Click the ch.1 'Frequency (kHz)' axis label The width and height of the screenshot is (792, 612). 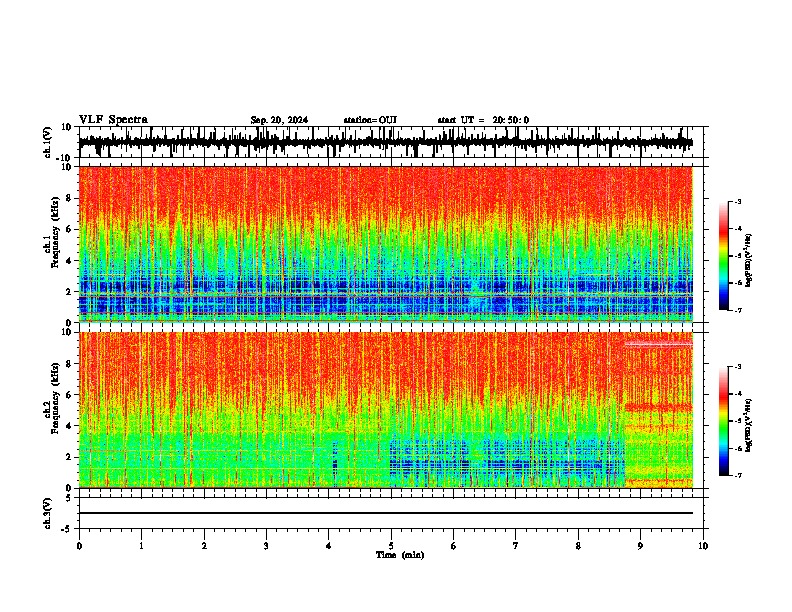click(56, 232)
